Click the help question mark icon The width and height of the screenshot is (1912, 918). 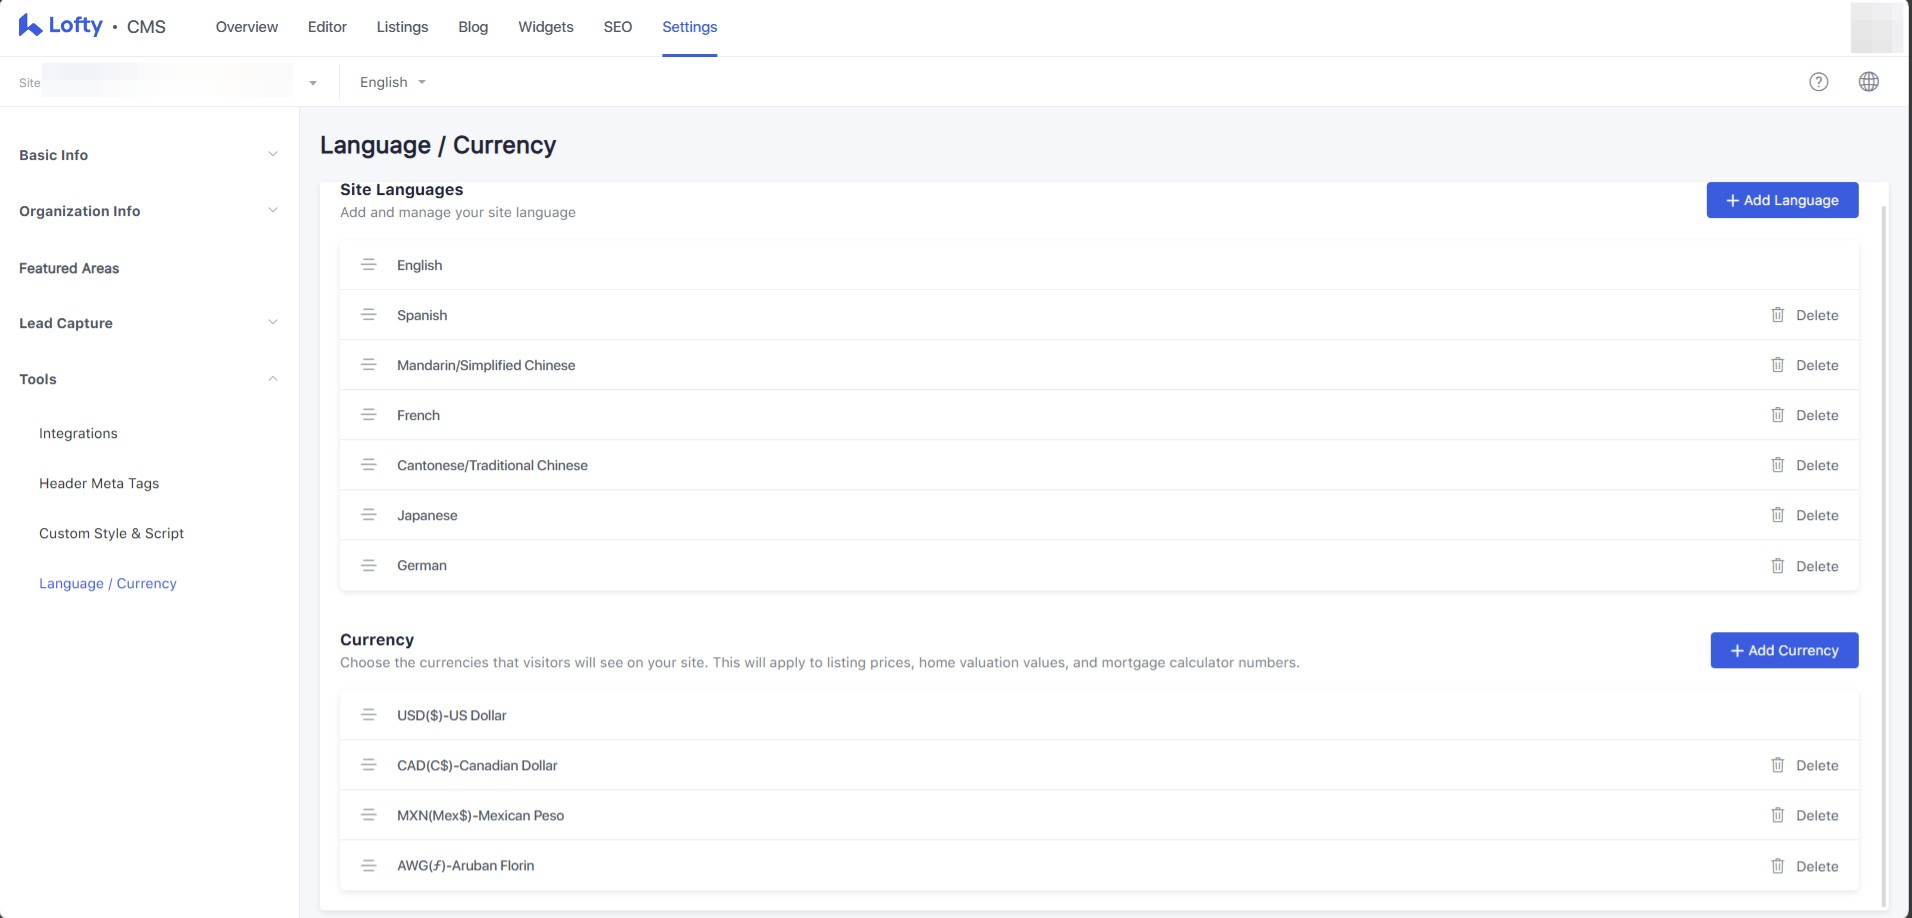[1818, 82]
